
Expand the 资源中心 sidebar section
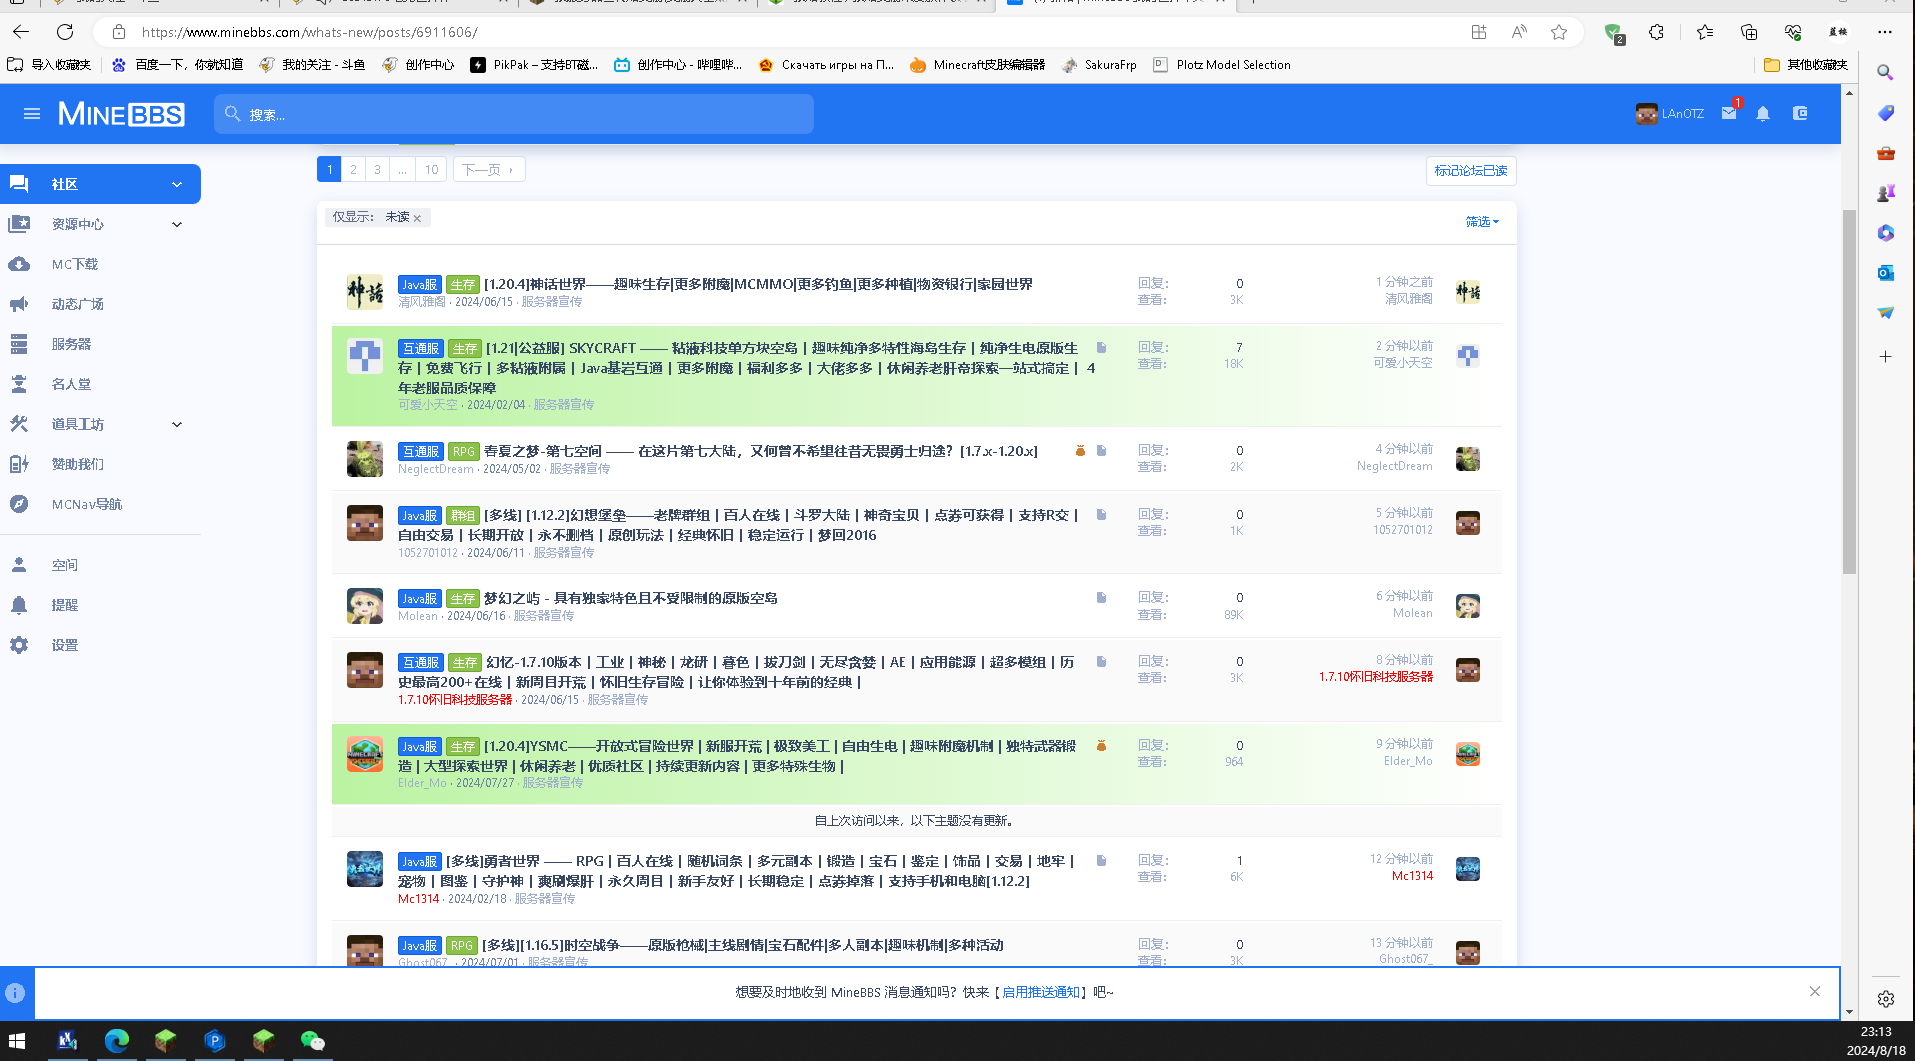(x=177, y=224)
